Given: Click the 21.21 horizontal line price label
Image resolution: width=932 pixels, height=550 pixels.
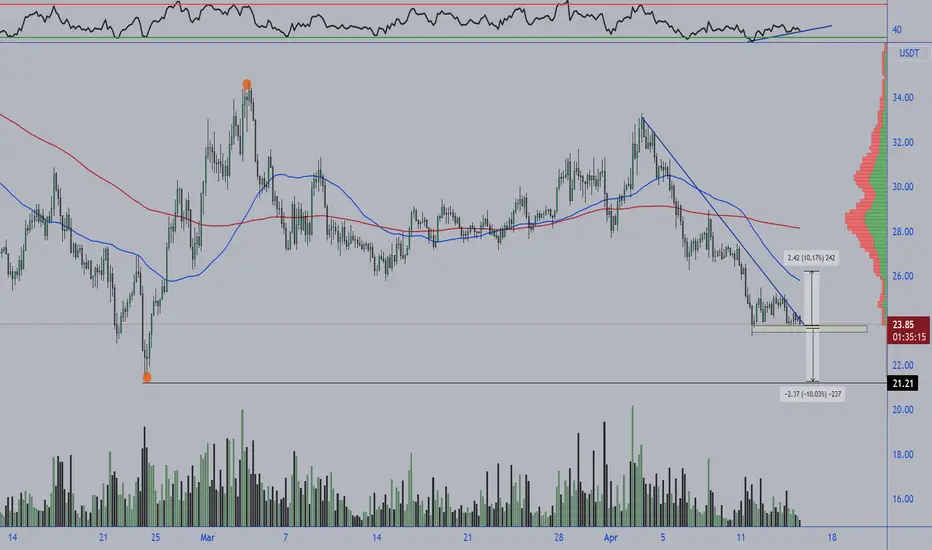Looking at the screenshot, I should click(902, 384).
